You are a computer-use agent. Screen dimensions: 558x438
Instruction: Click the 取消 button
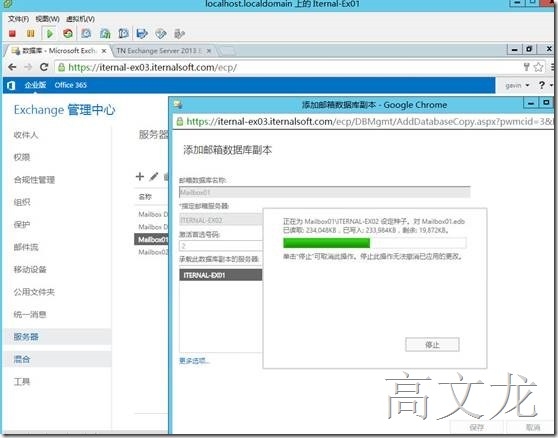pos(532,427)
